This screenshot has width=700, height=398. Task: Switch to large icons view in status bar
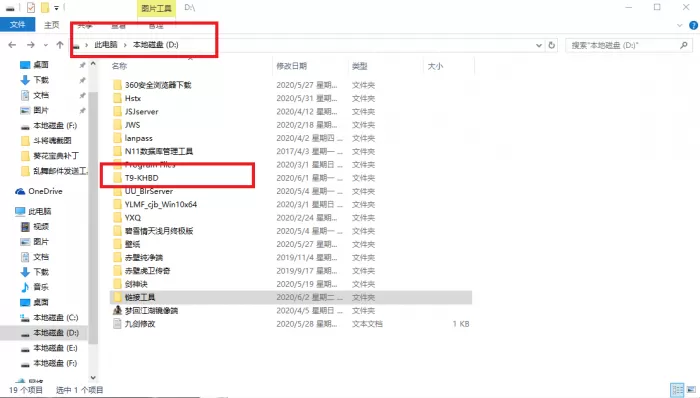point(692,390)
